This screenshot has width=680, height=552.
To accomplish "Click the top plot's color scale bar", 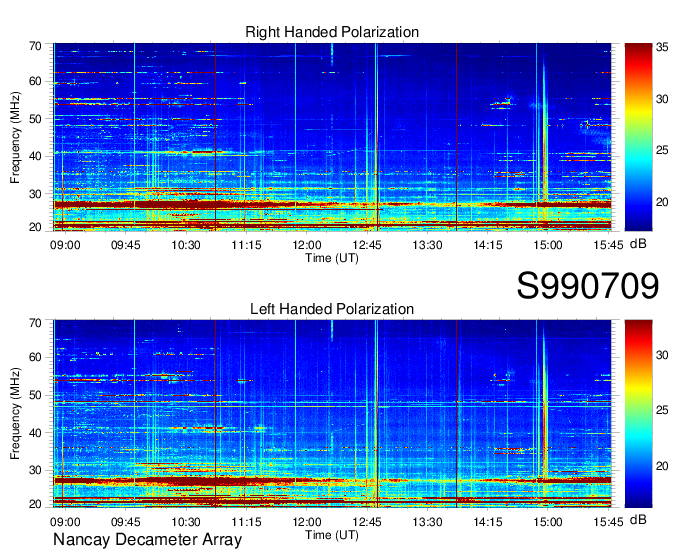I will [x=638, y=137].
